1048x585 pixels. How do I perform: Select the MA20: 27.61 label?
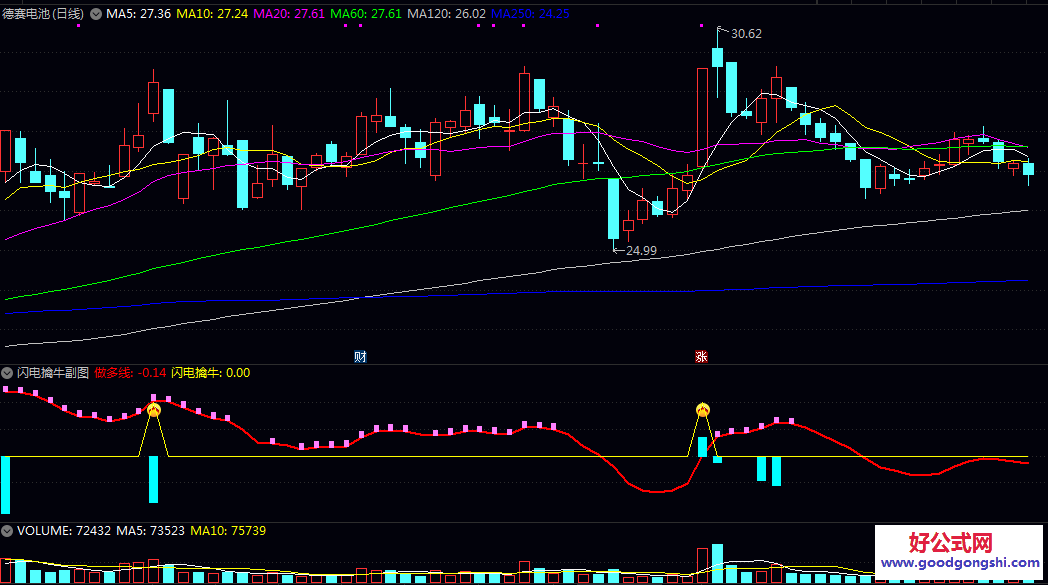coord(289,14)
